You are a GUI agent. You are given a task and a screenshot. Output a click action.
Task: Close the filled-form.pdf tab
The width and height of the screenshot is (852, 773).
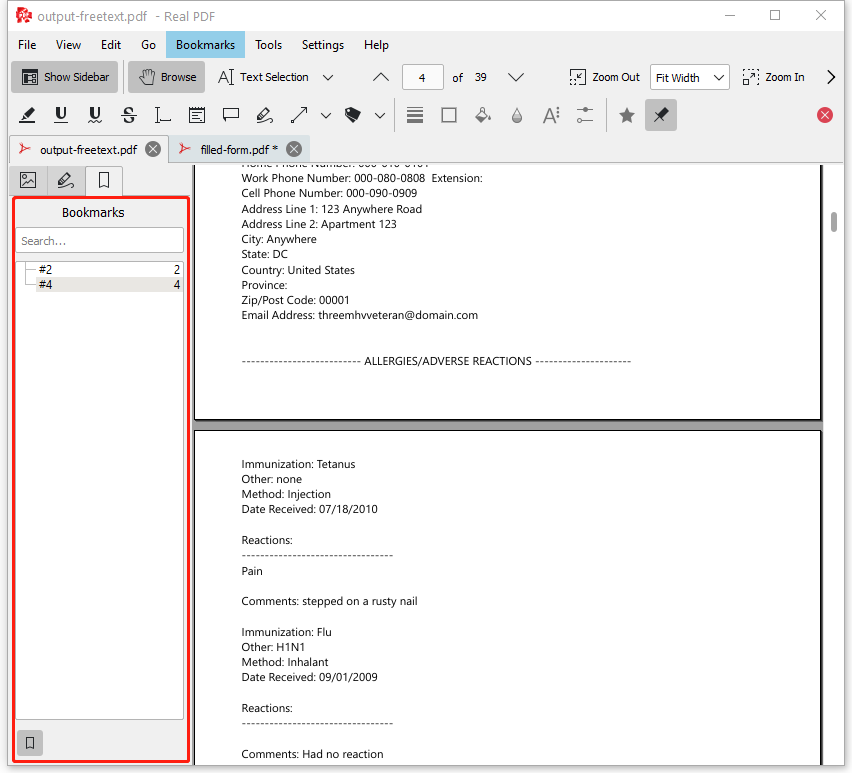click(294, 149)
